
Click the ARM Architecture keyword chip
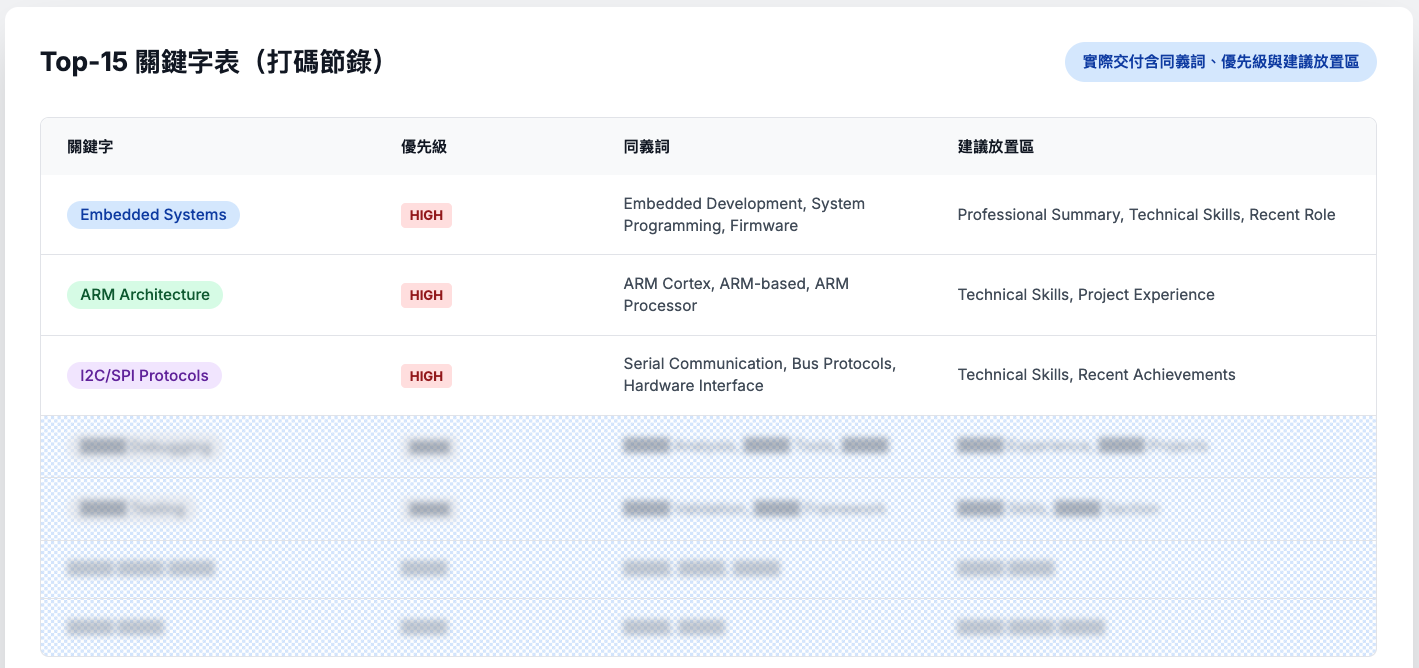tap(145, 295)
